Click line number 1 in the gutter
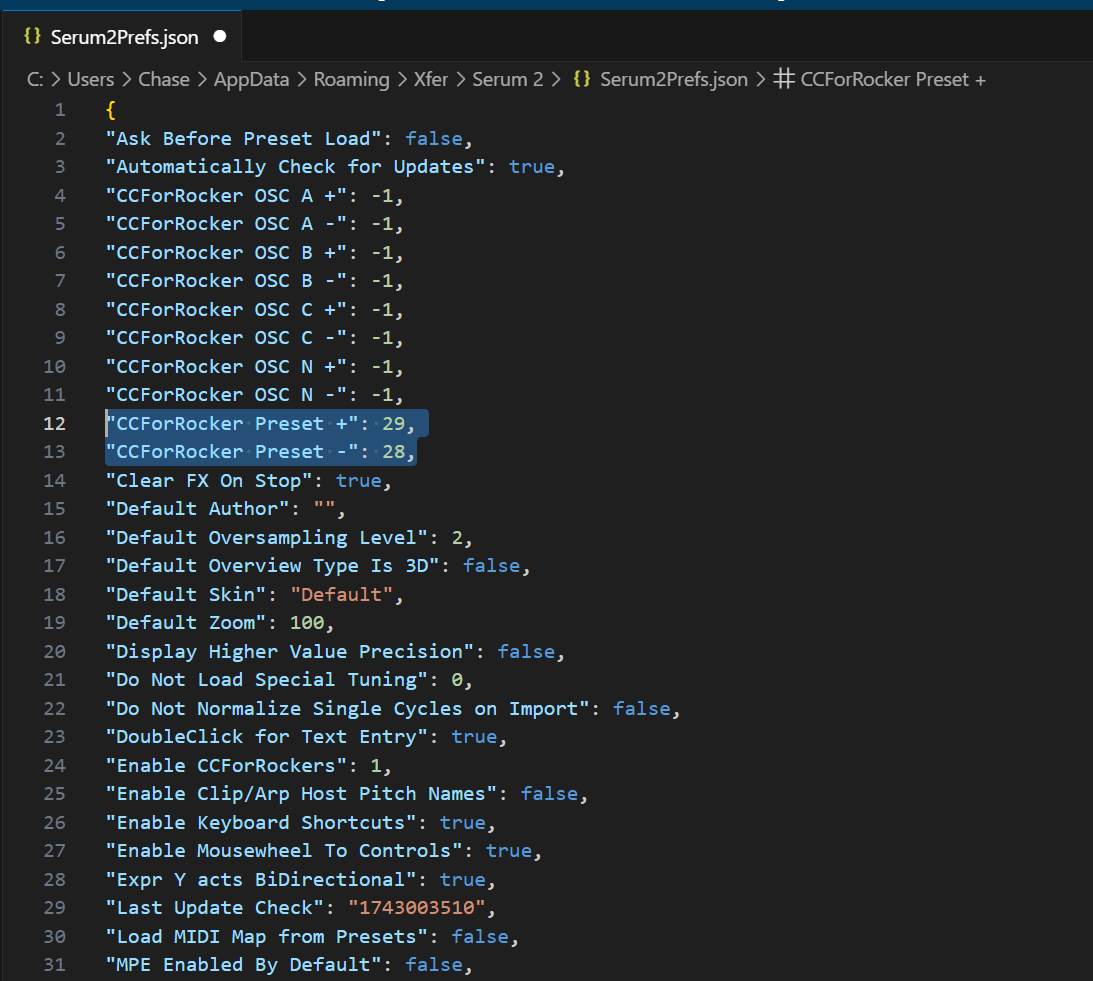Screen dimensions: 1093x981 (60, 110)
